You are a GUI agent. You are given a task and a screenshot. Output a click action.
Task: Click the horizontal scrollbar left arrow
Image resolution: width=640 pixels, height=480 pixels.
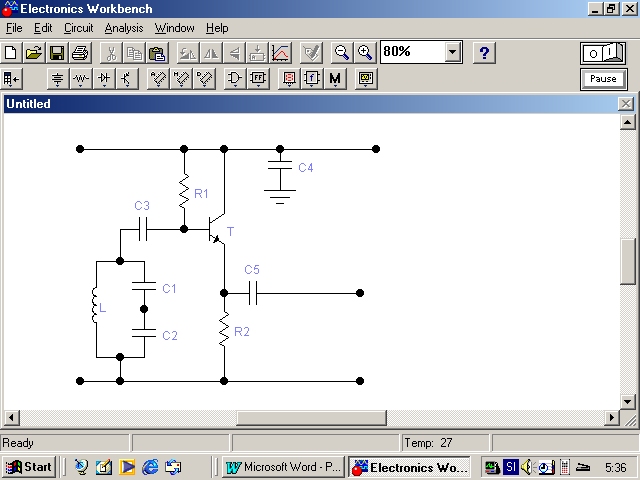tap(11, 418)
